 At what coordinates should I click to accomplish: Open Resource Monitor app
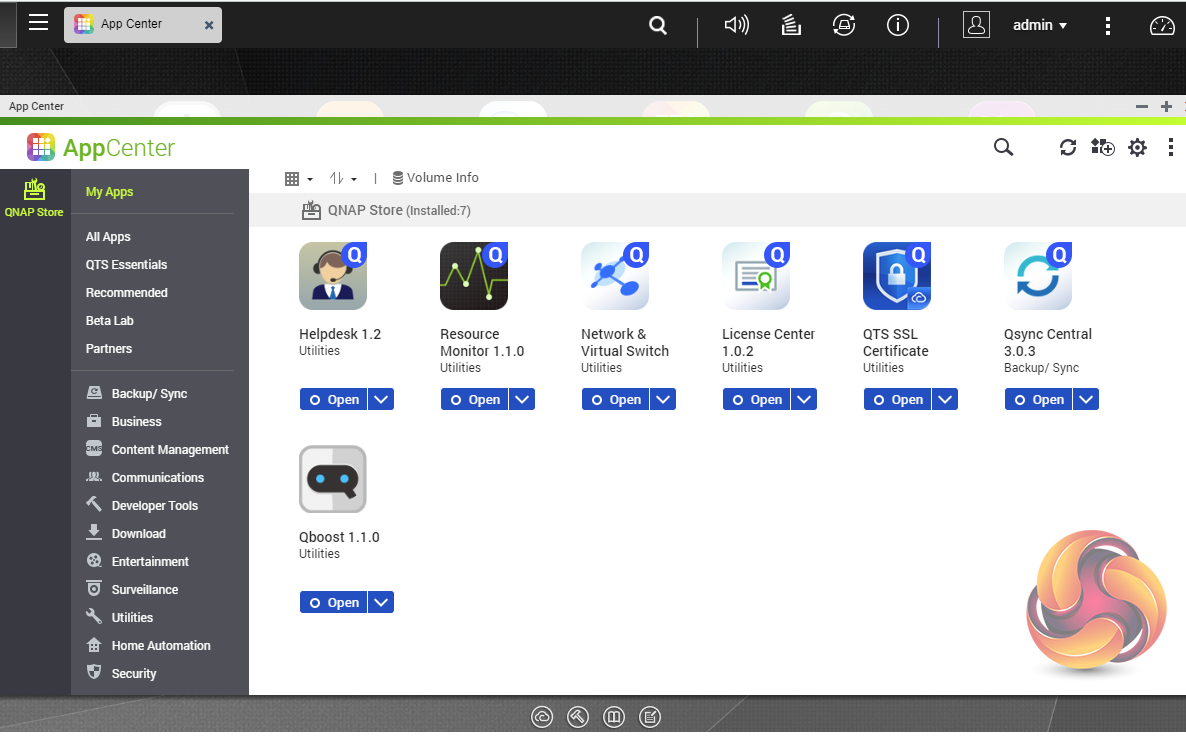point(475,399)
